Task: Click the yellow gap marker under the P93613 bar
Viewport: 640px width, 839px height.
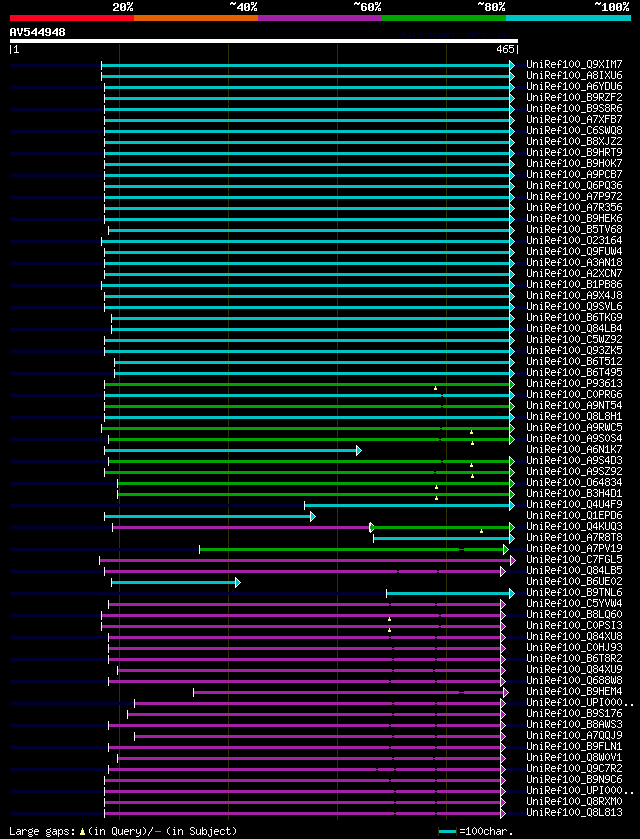Action: coord(436,388)
